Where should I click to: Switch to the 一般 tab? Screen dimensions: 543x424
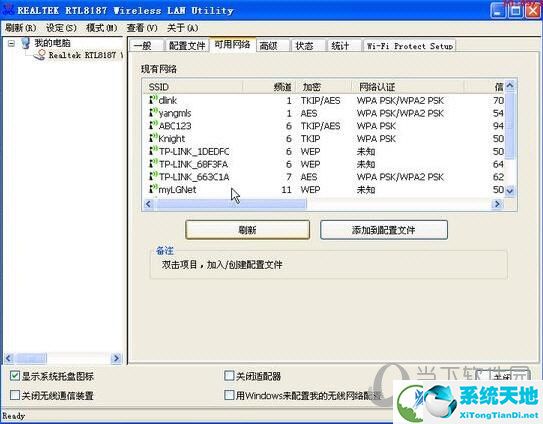tap(146, 46)
